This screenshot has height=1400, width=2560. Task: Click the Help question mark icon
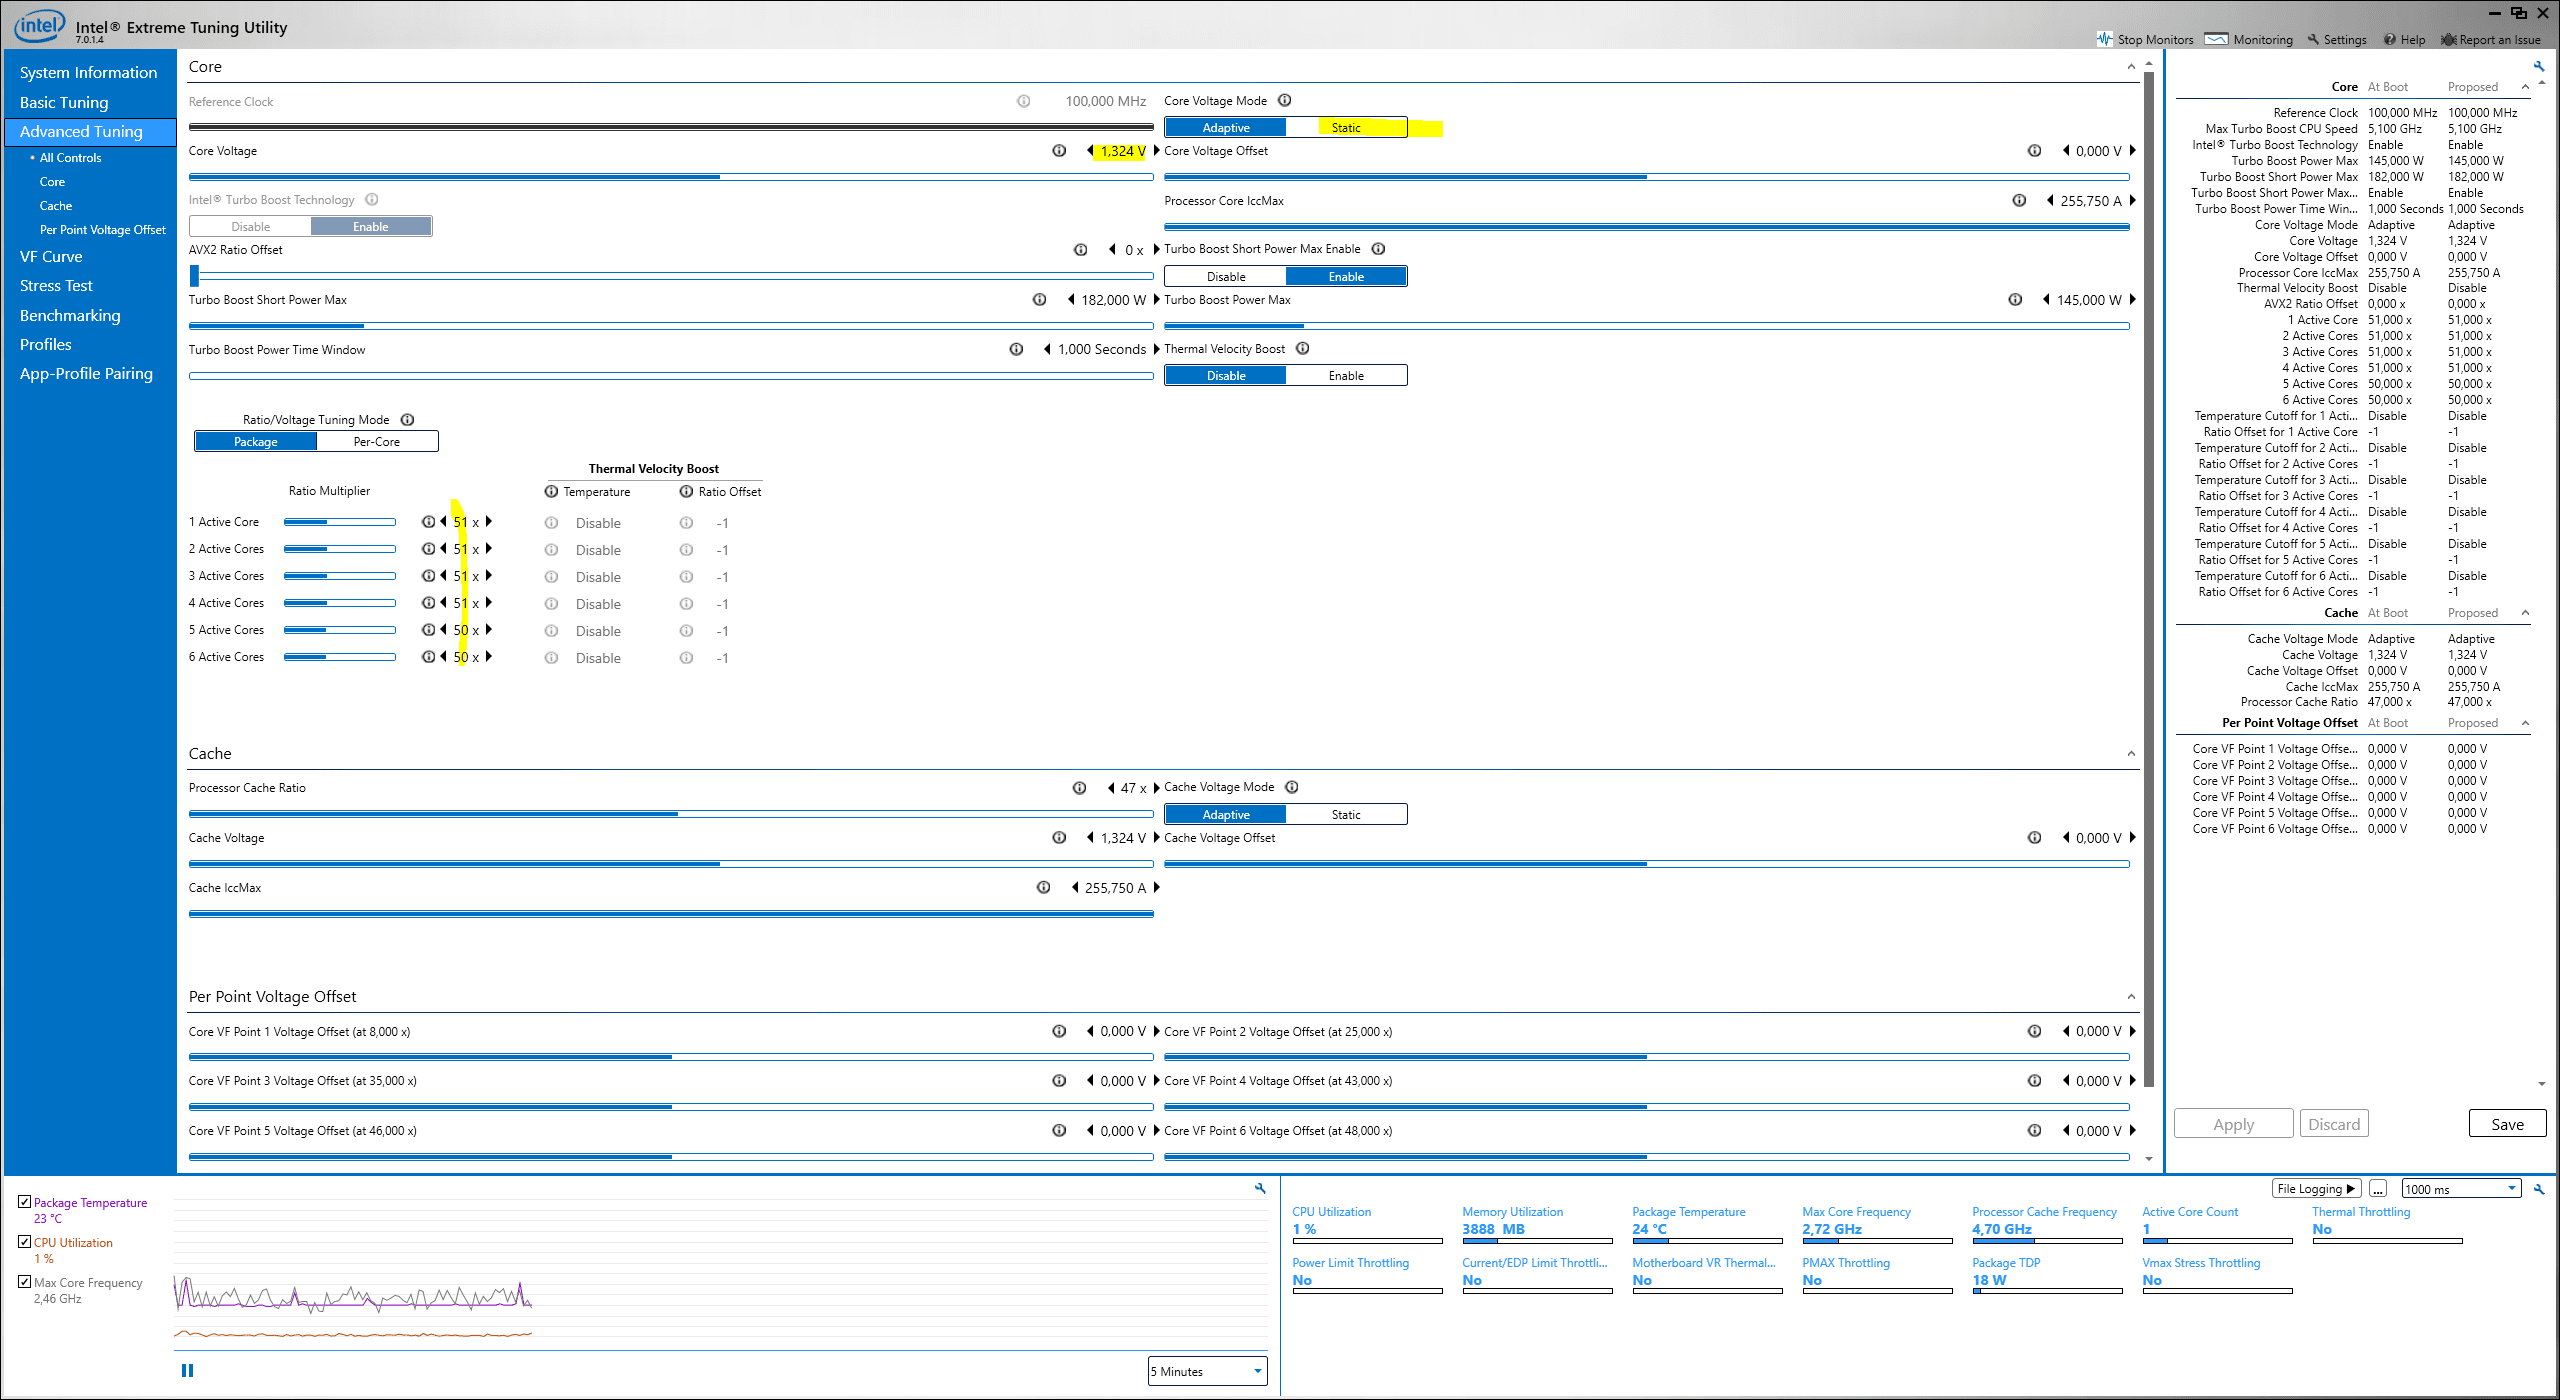[2389, 40]
